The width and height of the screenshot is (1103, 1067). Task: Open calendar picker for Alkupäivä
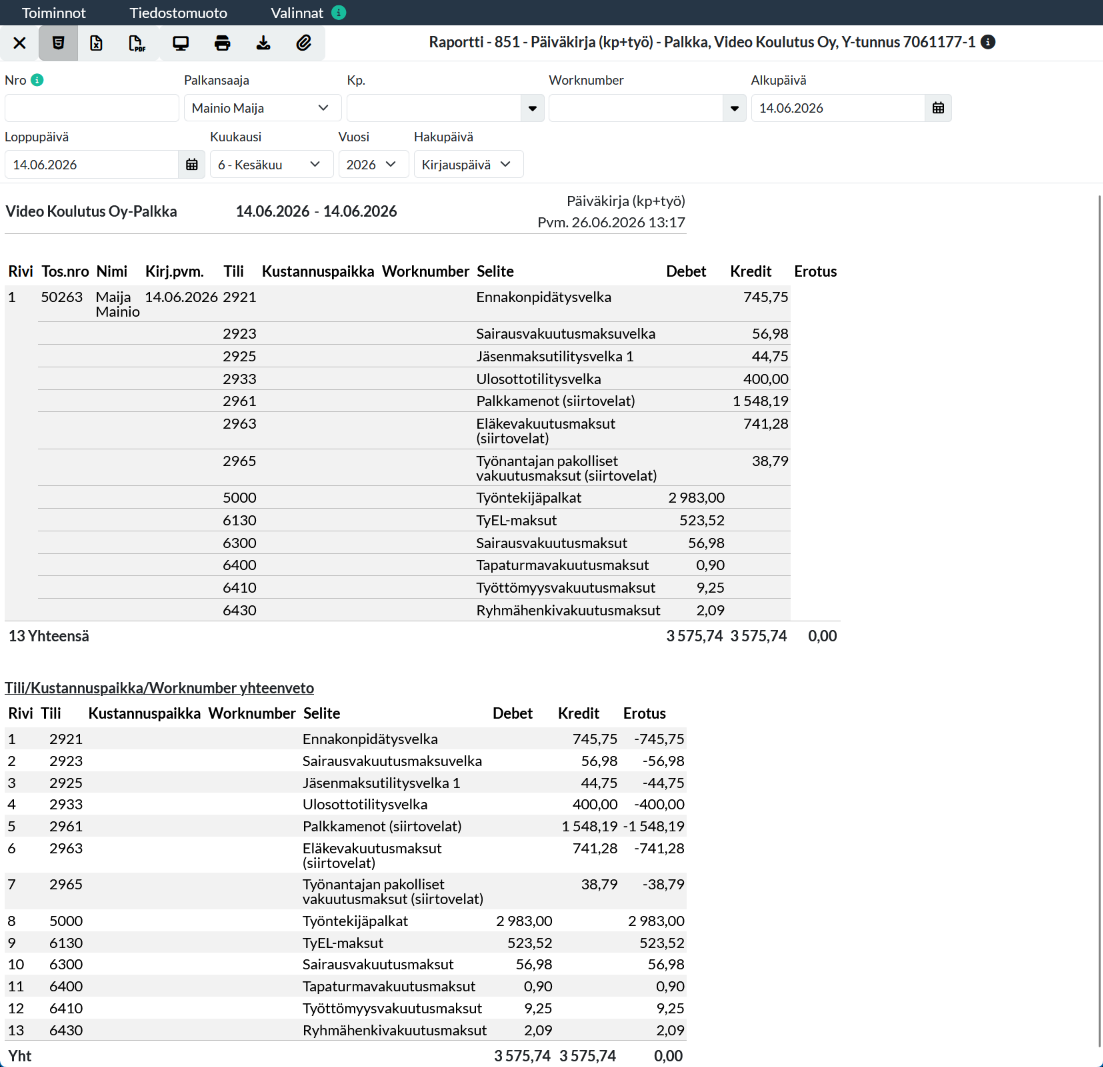tap(938, 108)
